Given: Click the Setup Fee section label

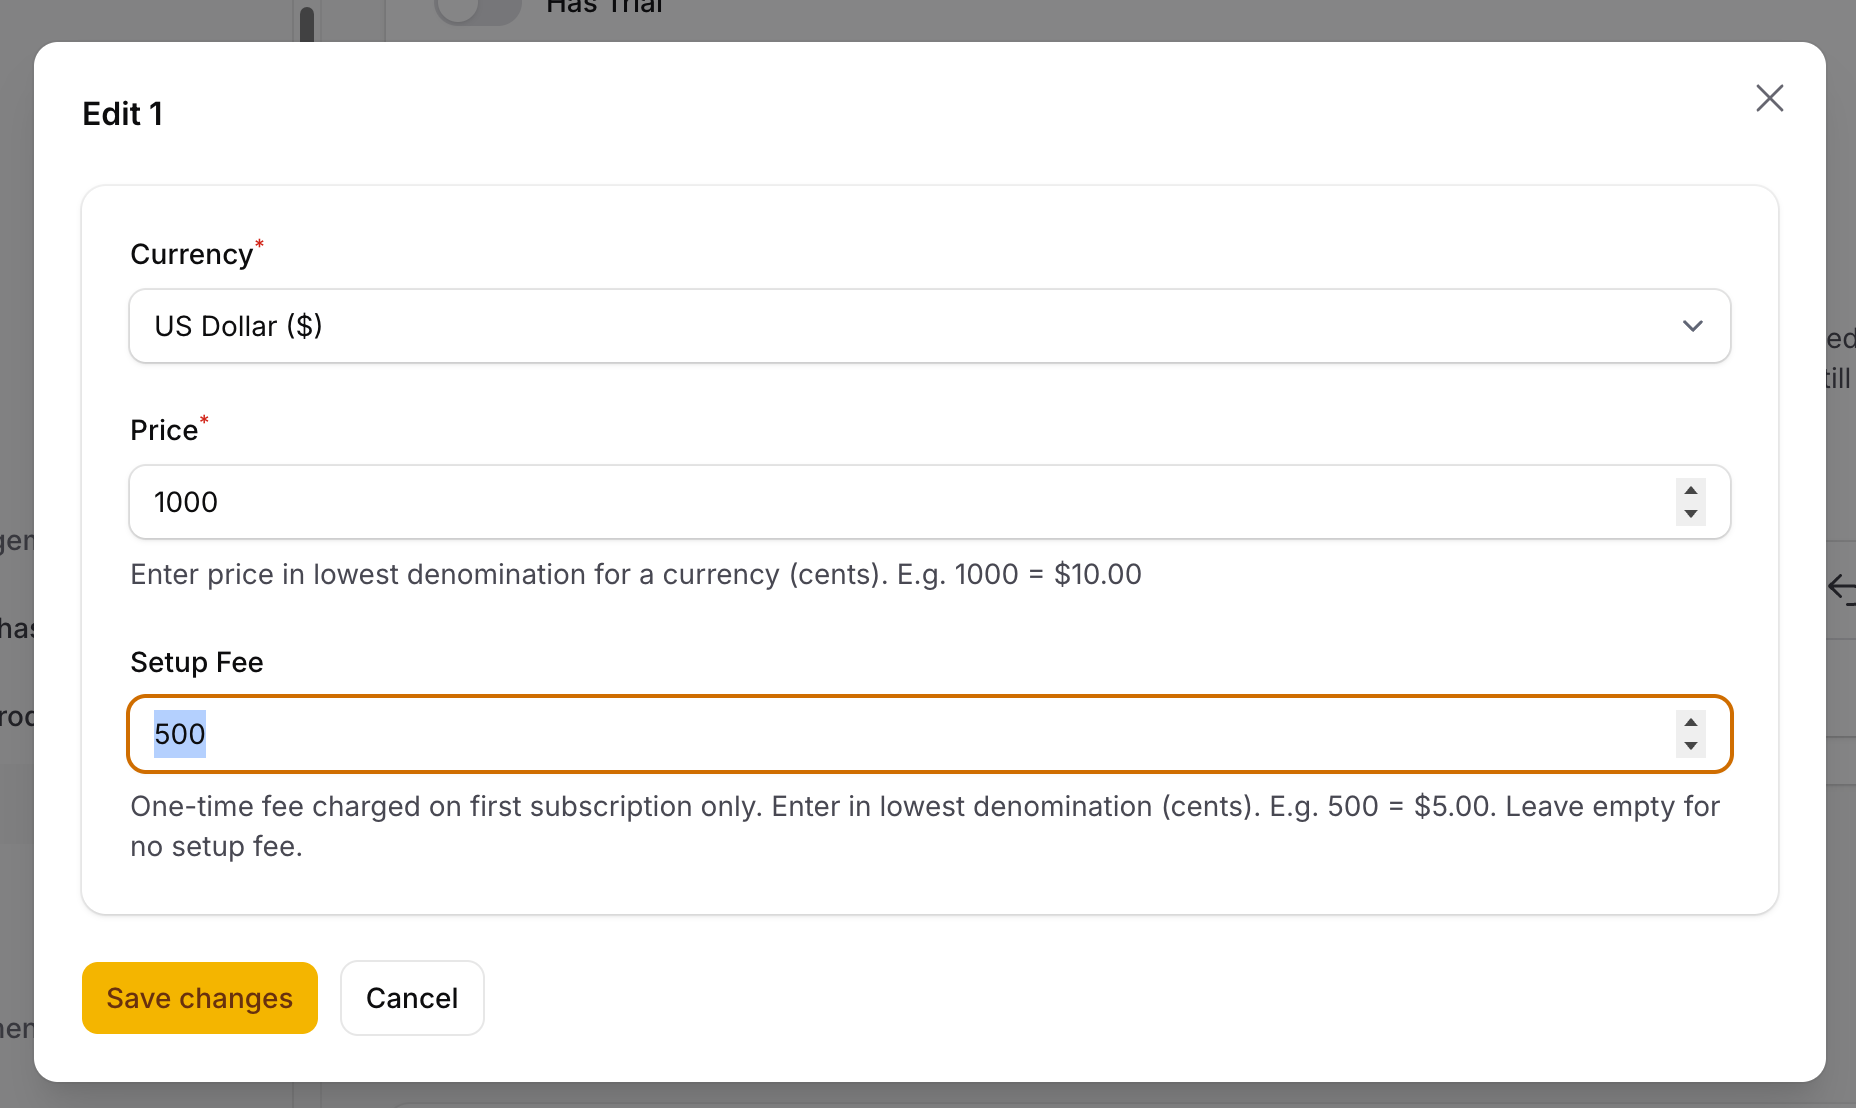Looking at the screenshot, I should pos(196,662).
